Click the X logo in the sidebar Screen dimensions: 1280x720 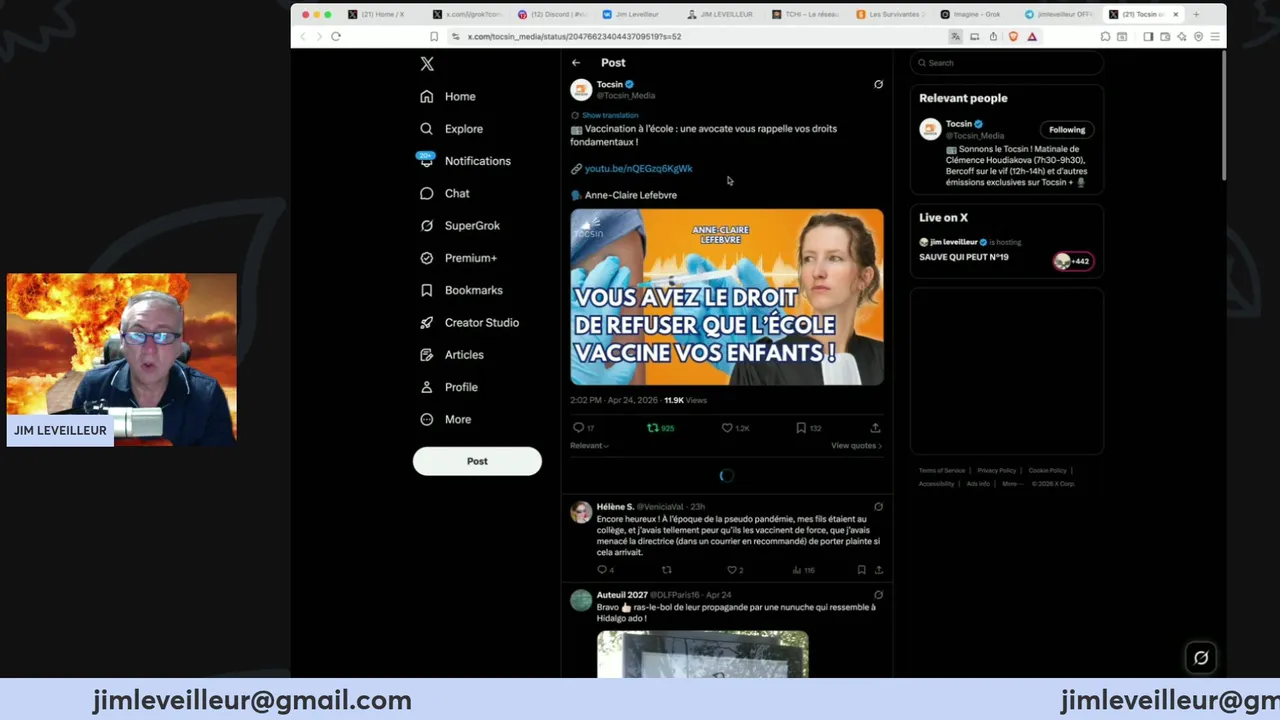point(427,64)
